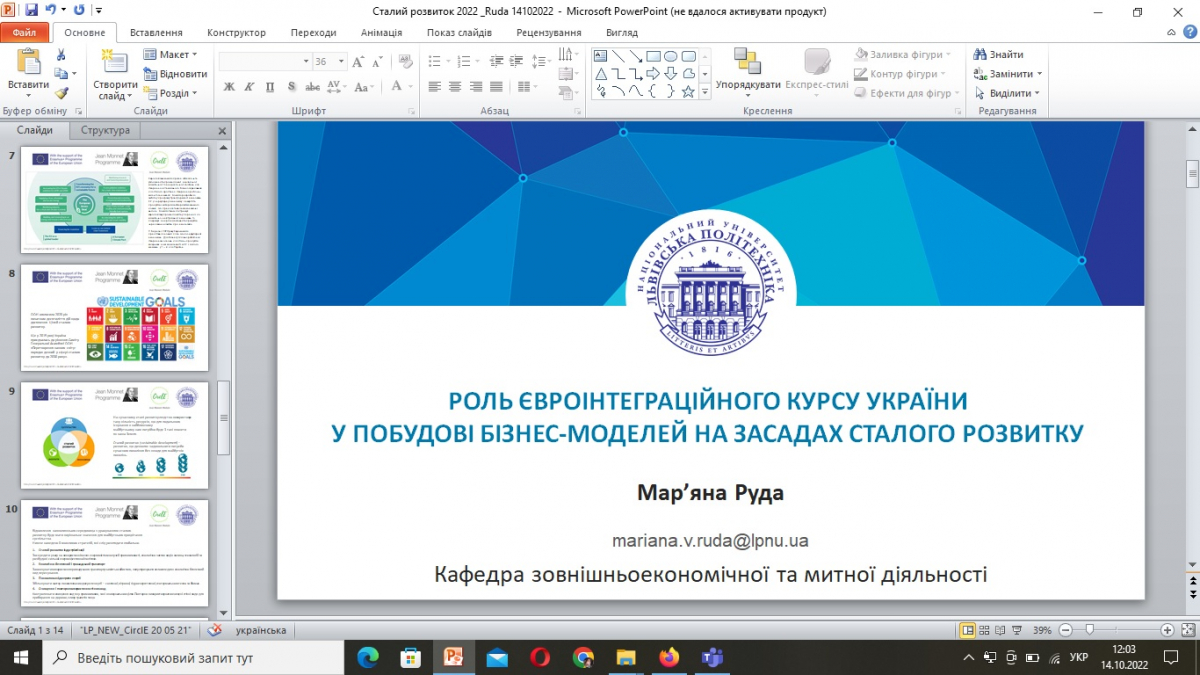Image resolution: width=1200 pixels, height=675 pixels.
Task: Switch to Slide Sorter view icon
Action: point(984,629)
